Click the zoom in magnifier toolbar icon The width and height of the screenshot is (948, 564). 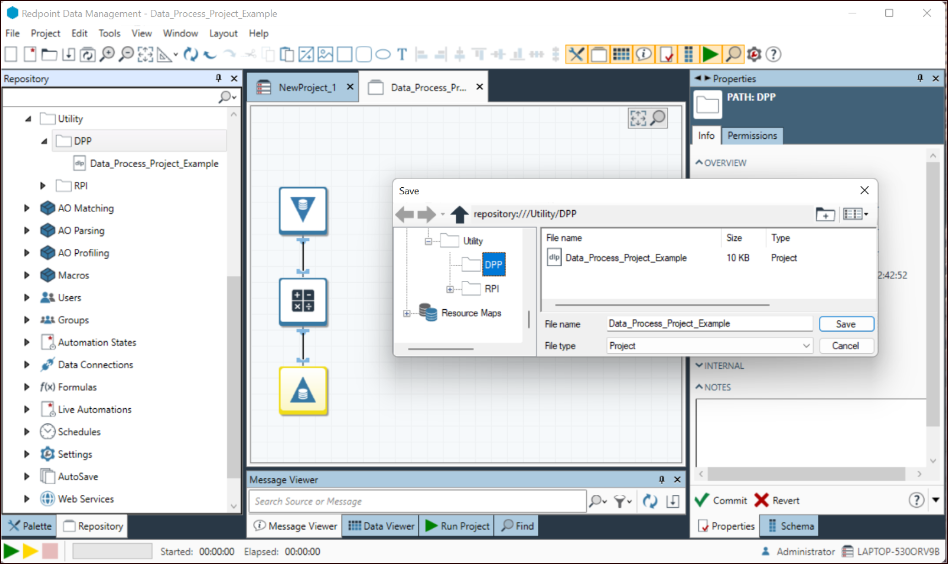(107, 54)
